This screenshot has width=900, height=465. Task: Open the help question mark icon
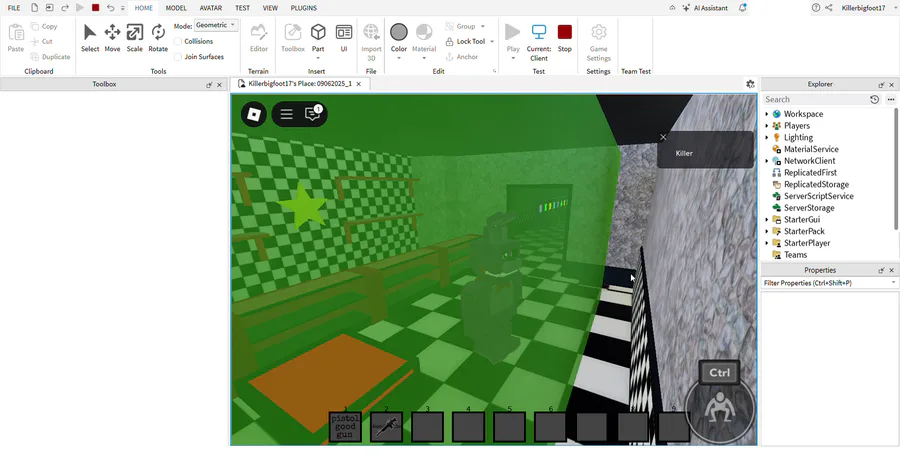pyautogui.click(x=816, y=8)
